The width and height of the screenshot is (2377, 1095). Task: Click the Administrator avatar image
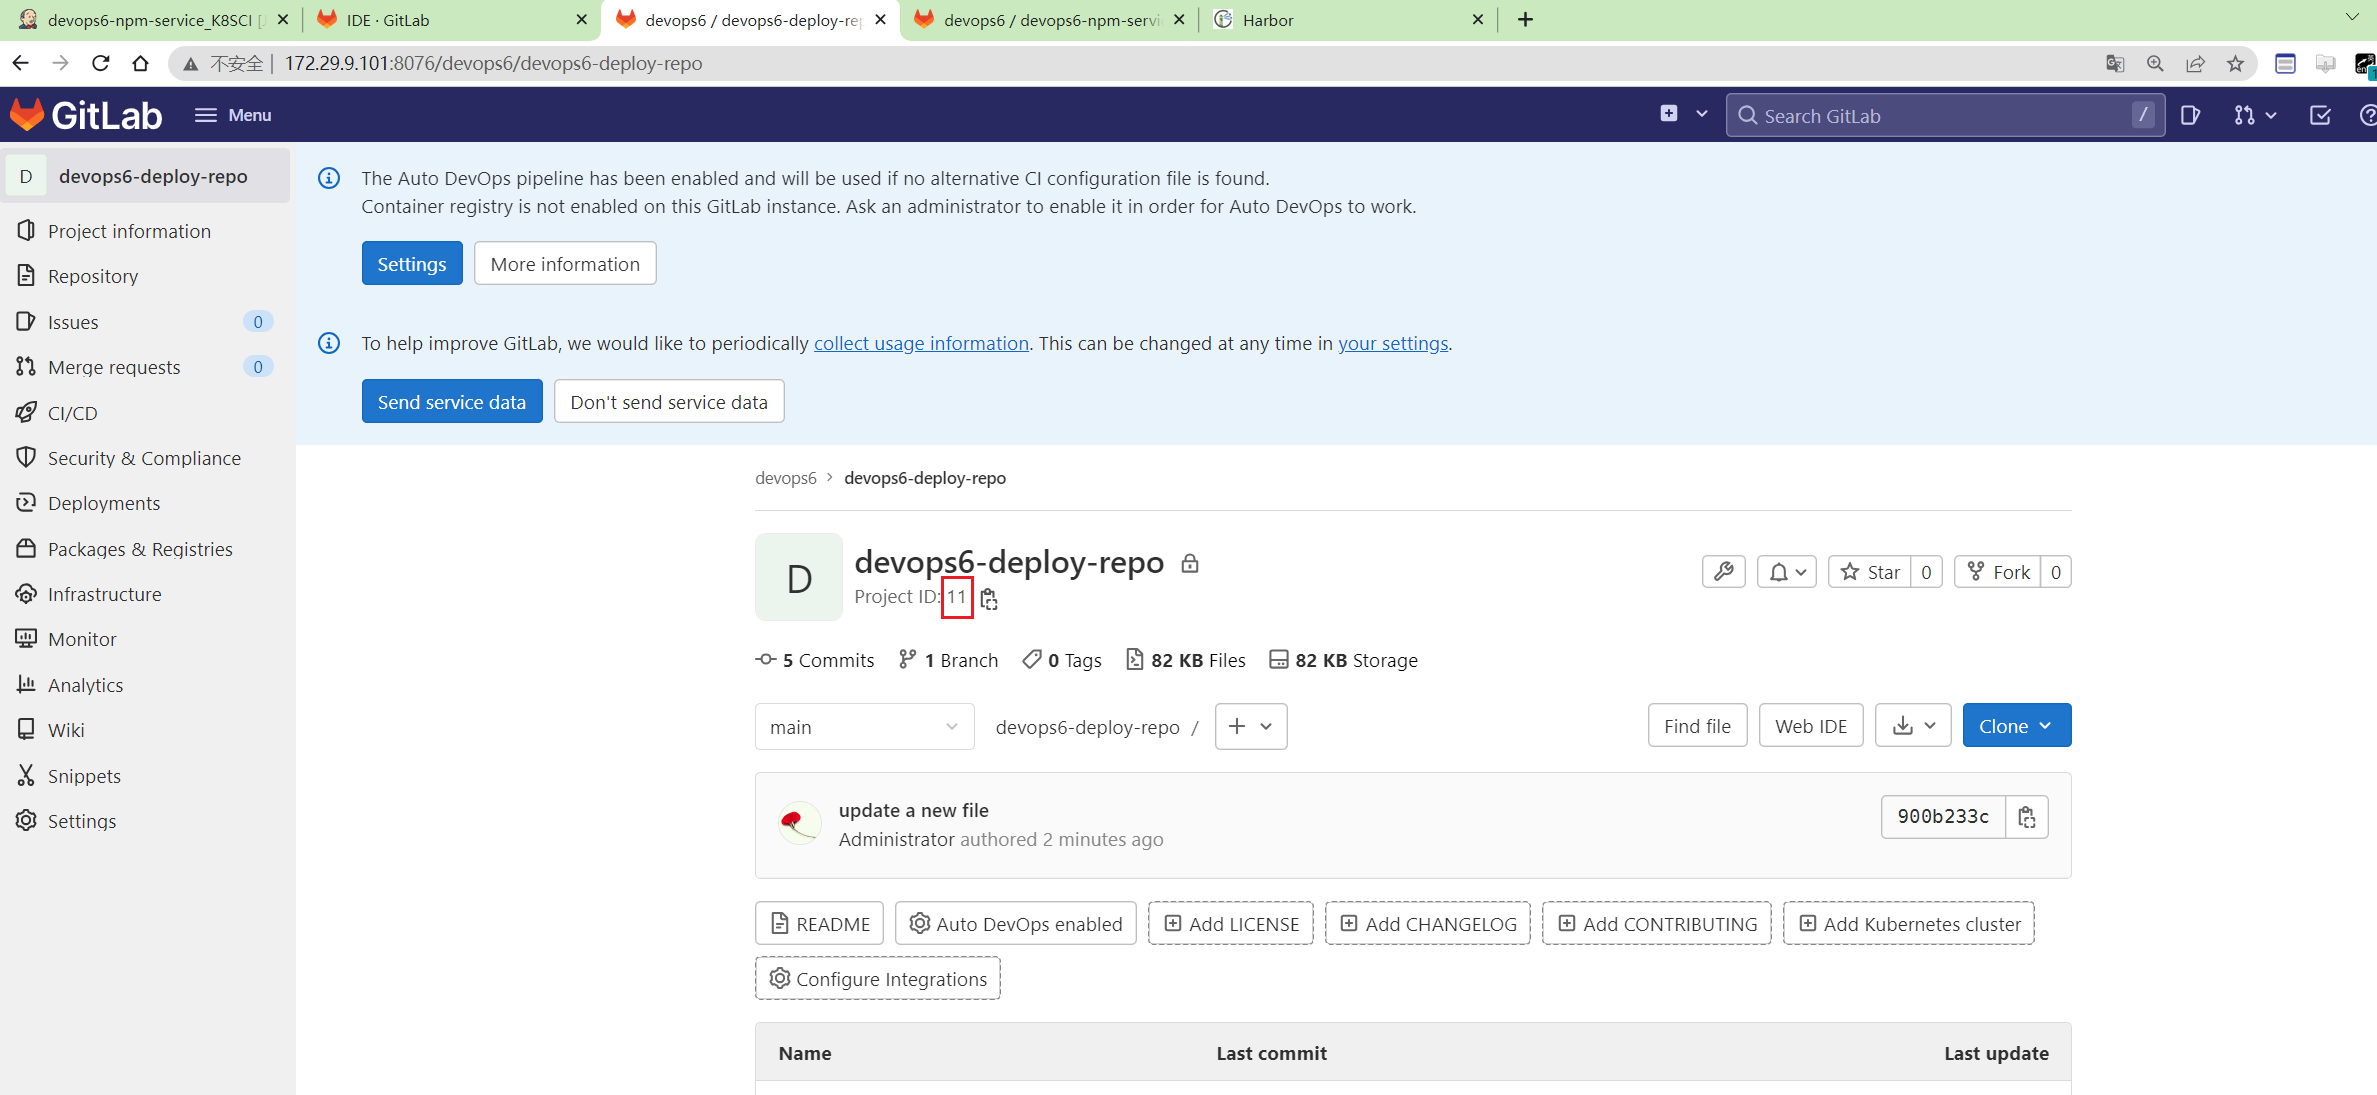tap(799, 823)
